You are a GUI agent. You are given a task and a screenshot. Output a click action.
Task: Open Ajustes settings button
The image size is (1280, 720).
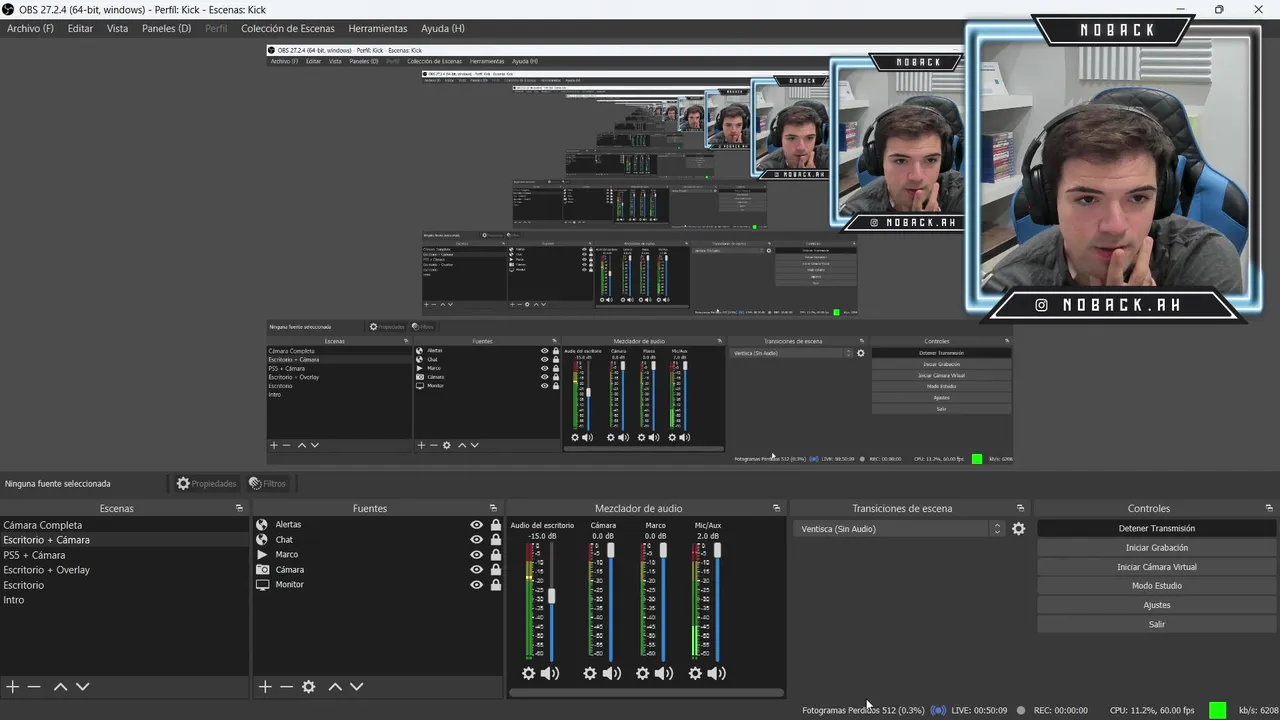[x=1156, y=605]
